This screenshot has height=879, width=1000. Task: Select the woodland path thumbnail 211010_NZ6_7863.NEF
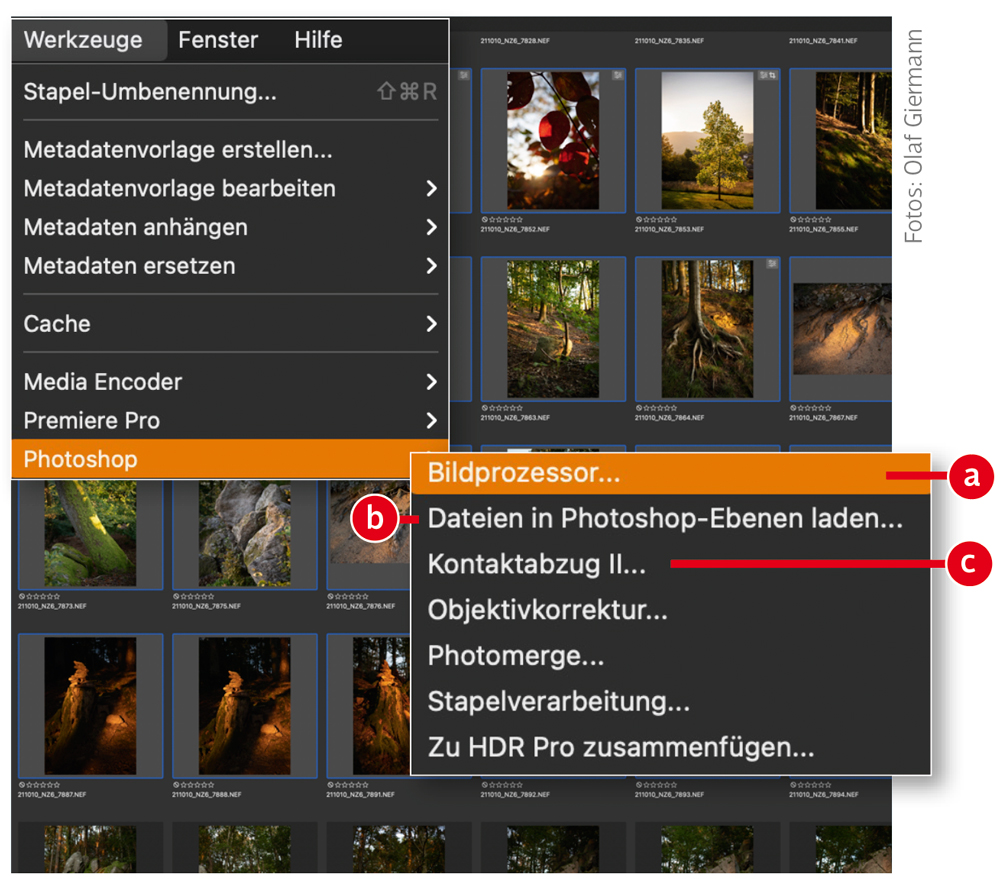point(553,329)
